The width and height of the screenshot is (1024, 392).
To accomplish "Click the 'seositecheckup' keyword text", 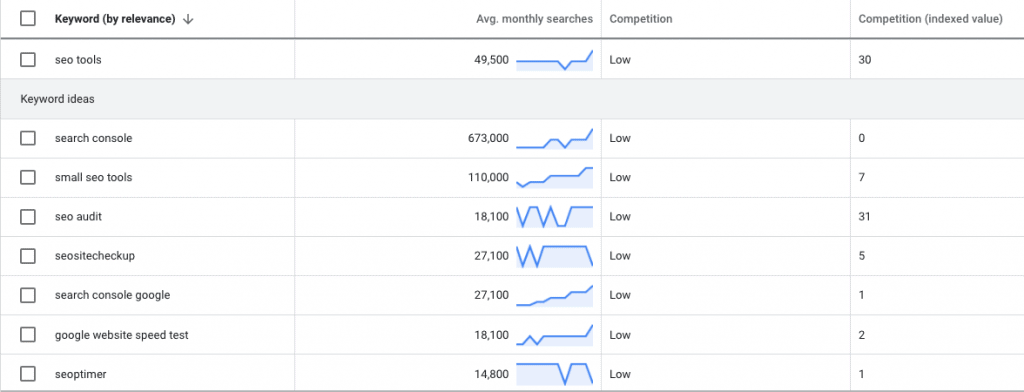I will point(95,256).
